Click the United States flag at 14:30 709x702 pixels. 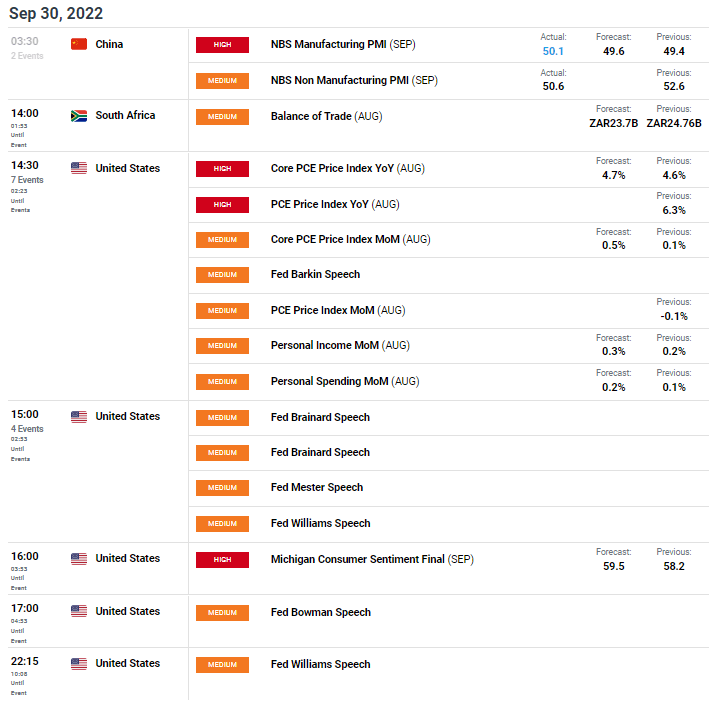pos(79,168)
